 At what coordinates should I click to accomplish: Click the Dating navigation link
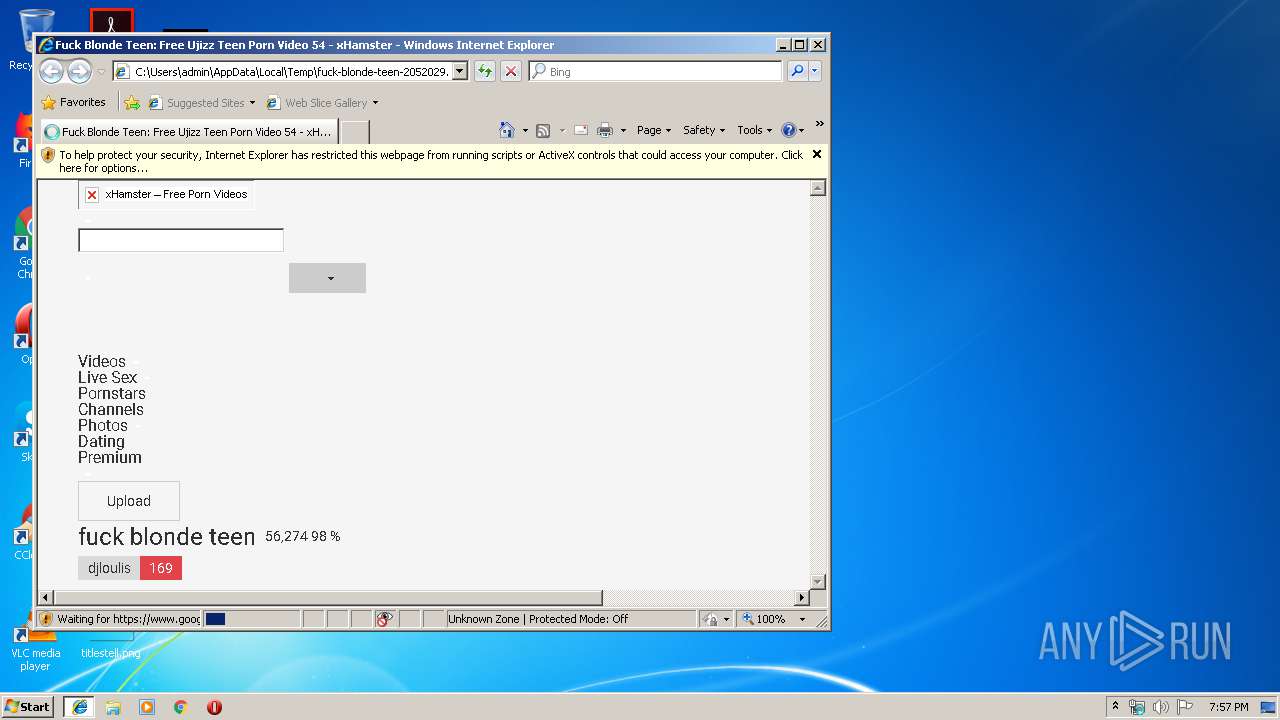point(101,441)
